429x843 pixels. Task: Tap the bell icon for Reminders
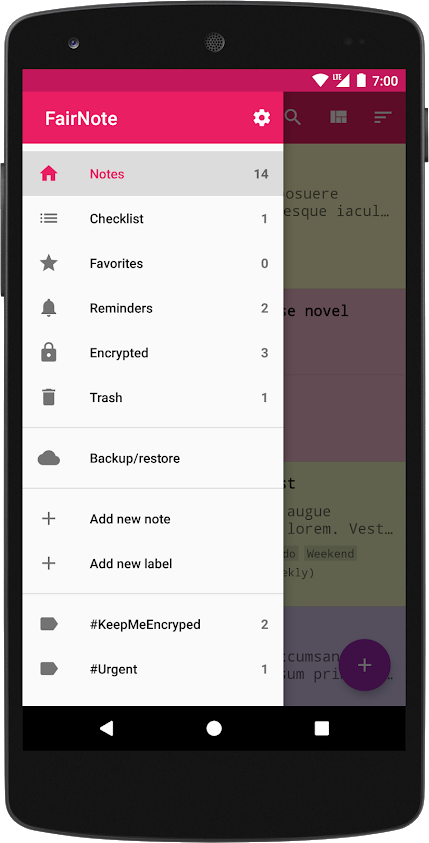tap(48, 308)
